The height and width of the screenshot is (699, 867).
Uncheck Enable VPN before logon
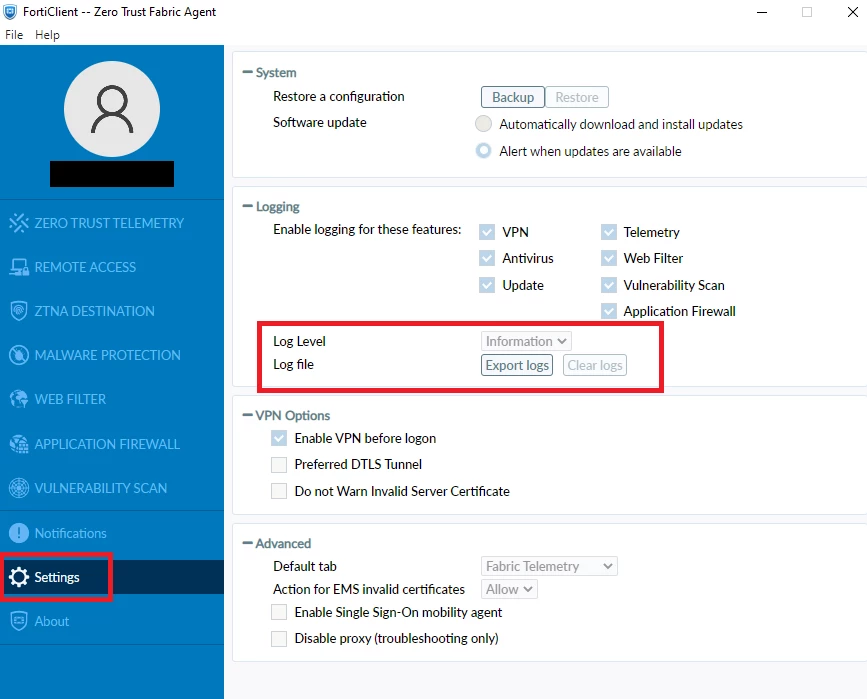[x=279, y=438]
